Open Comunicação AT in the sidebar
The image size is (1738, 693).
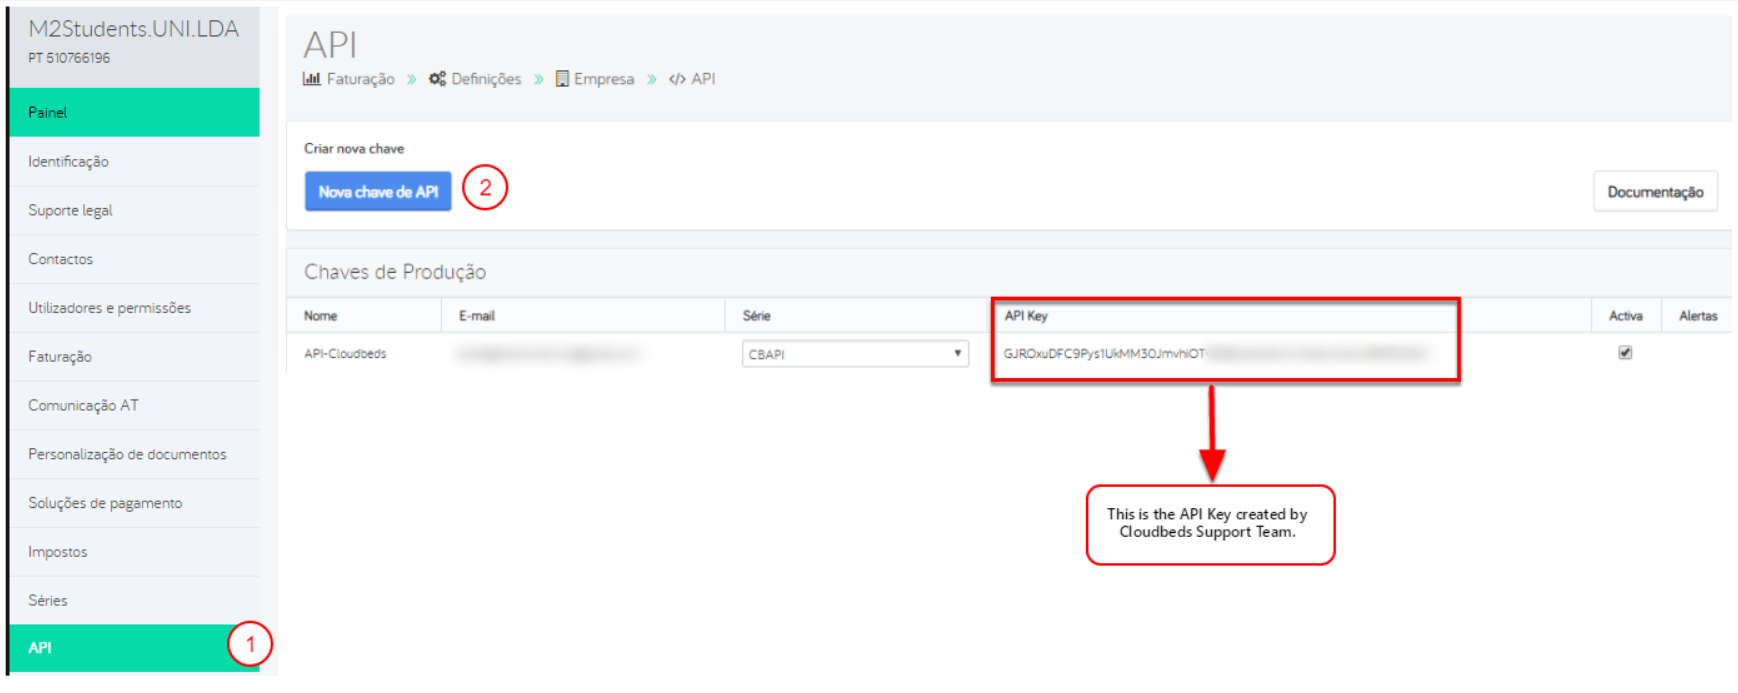[83, 405]
